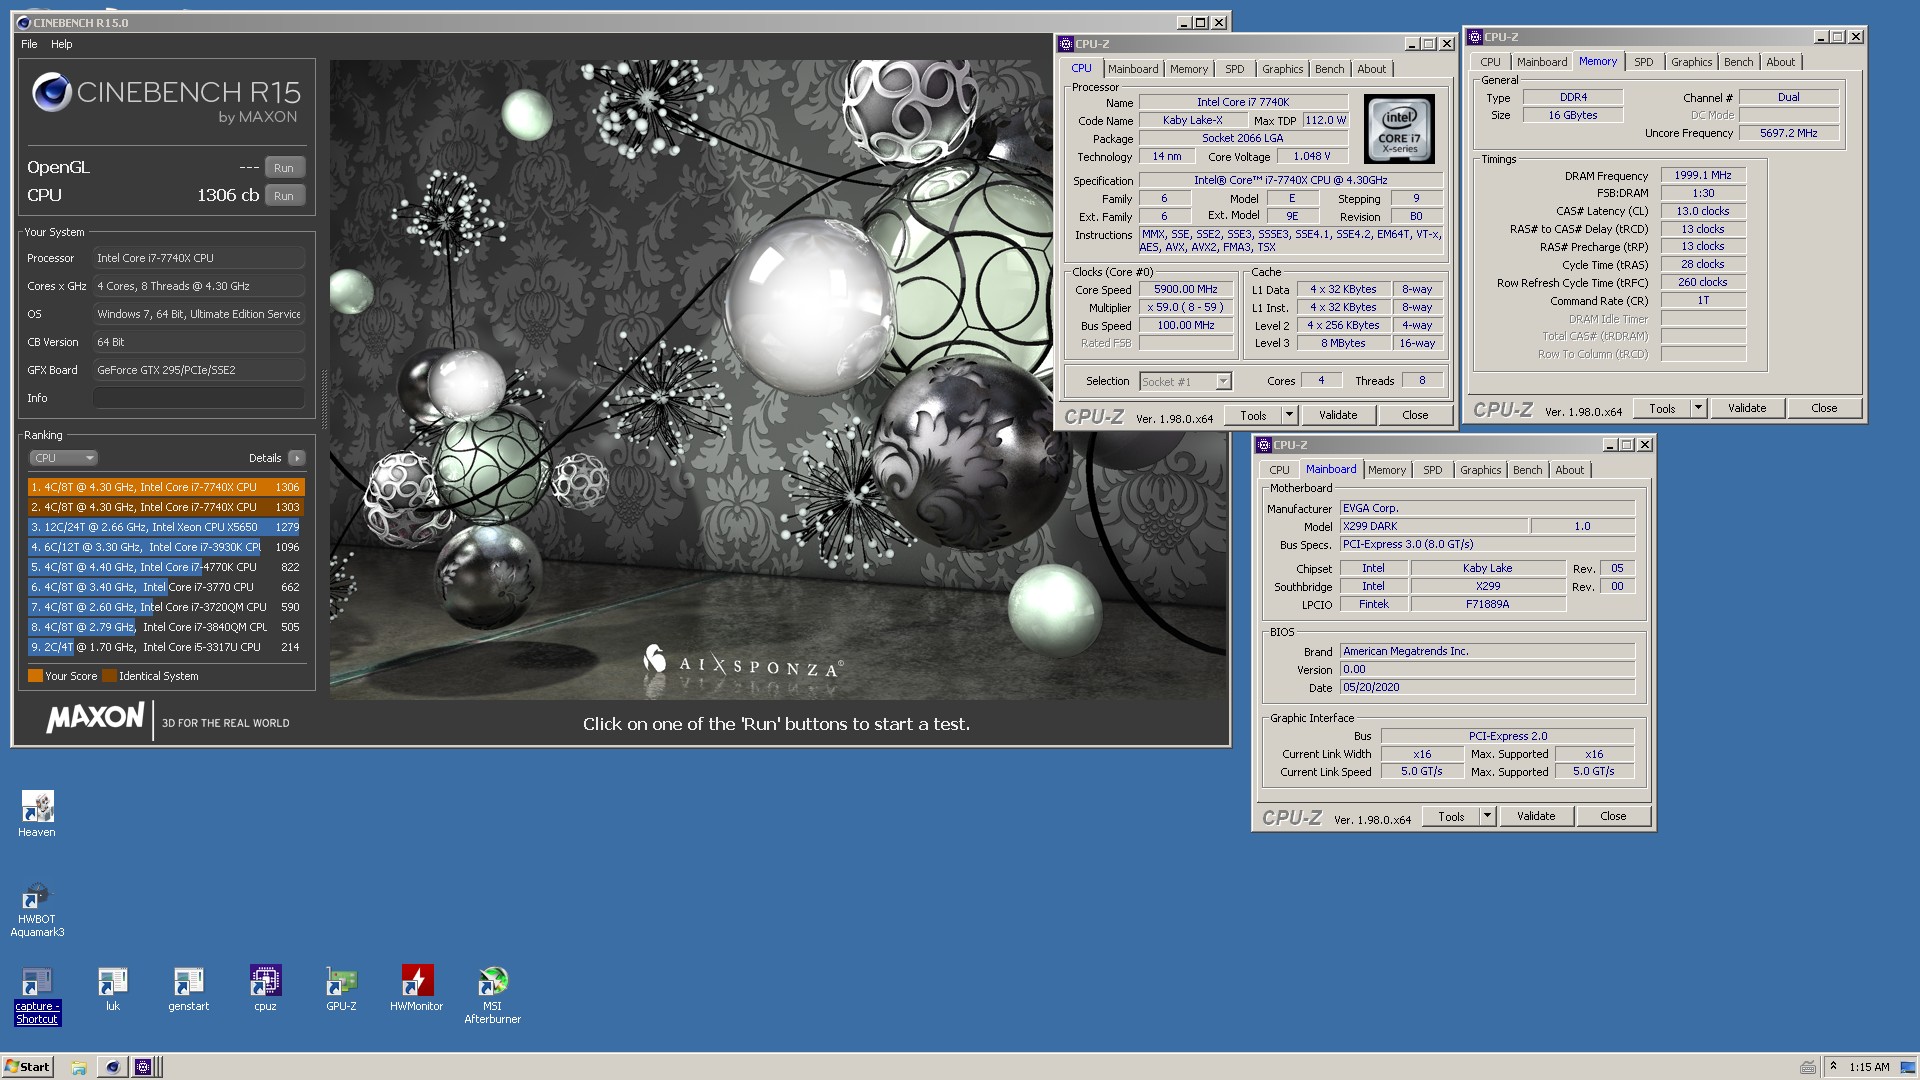This screenshot has height=1080, width=1920.
Task: Switch to Mainboard tab in CPU-Z CPU window
Action: (1133, 69)
